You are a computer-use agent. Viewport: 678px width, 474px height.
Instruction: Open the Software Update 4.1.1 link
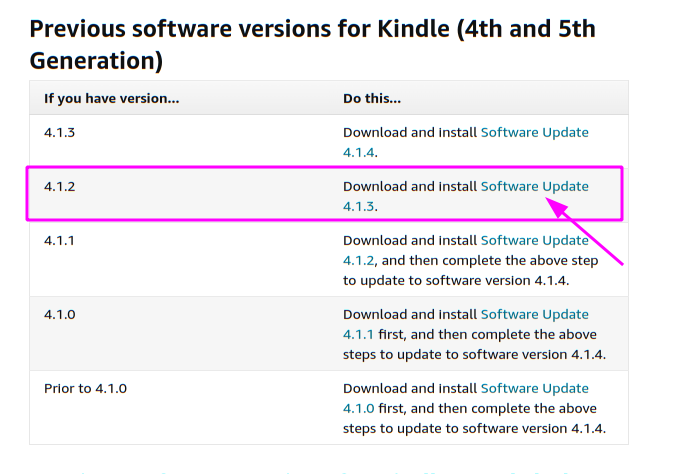(534, 314)
